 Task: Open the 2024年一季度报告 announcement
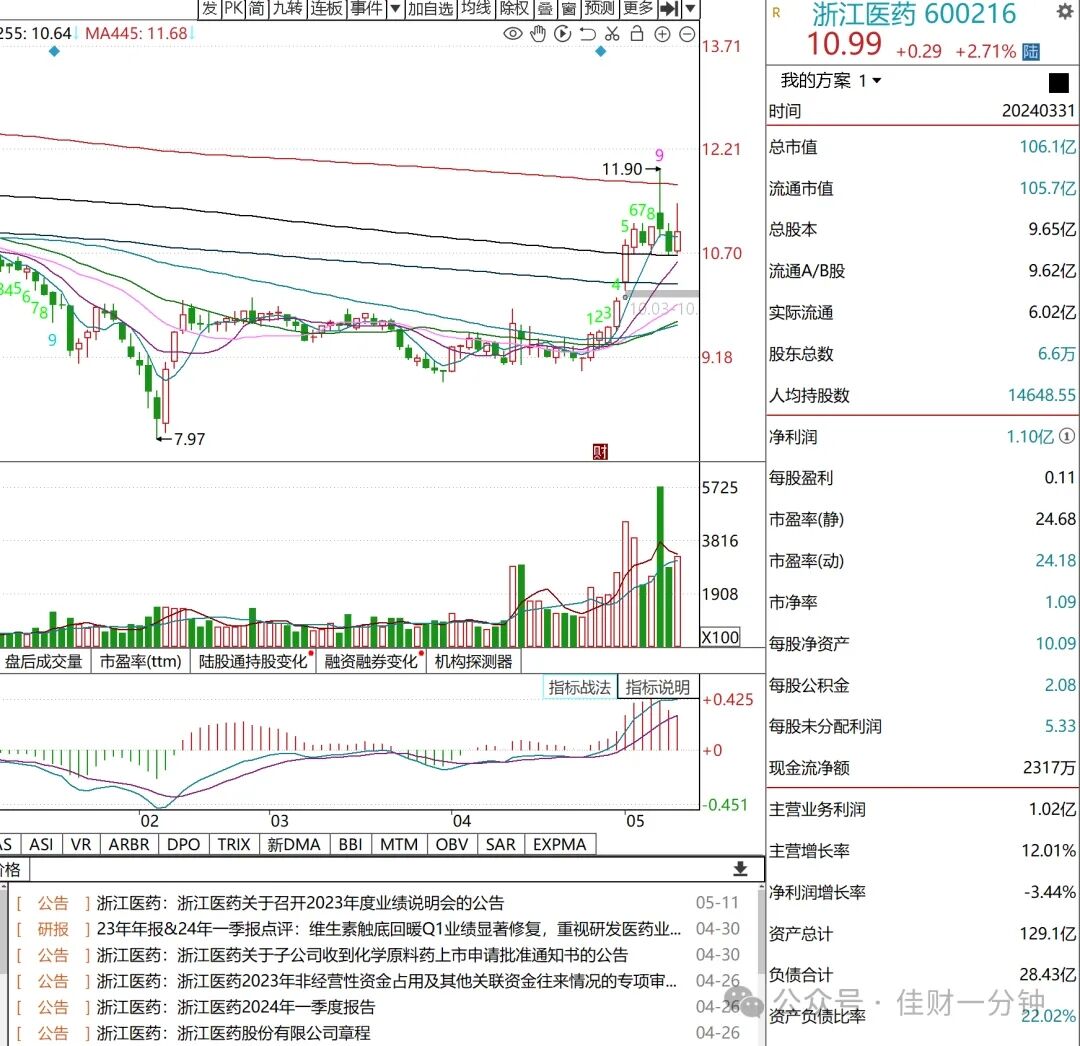(x=236, y=1007)
